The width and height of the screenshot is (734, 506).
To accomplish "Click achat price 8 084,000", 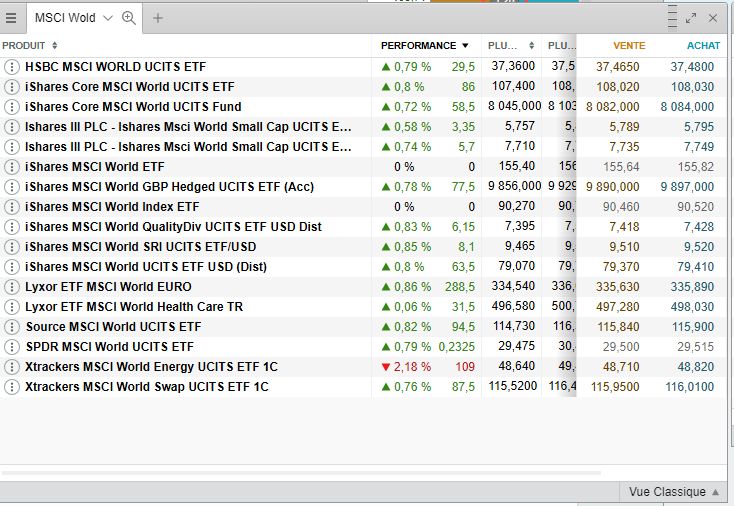I will 687,107.
